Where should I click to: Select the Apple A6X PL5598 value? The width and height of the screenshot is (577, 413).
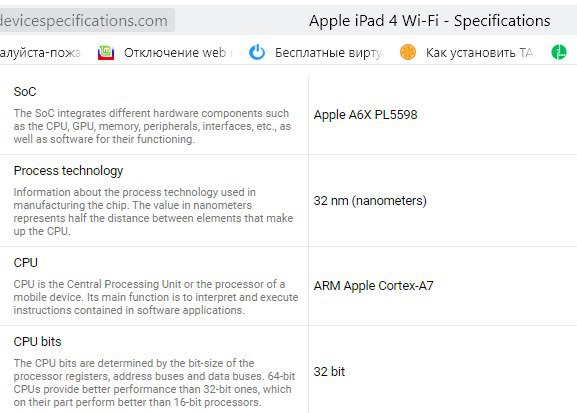pyautogui.click(x=365, y=115)
